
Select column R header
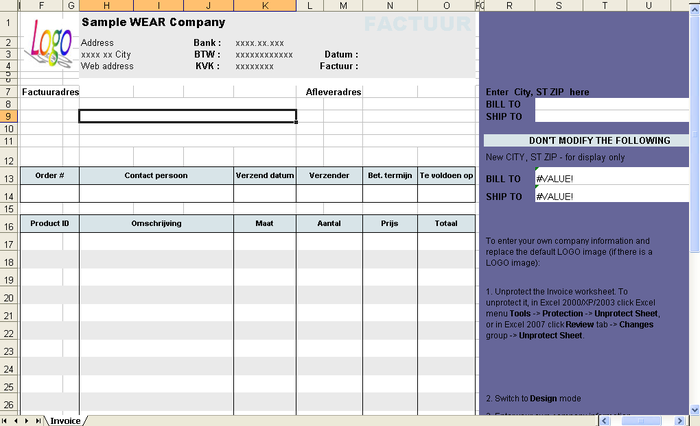point(509,5)
